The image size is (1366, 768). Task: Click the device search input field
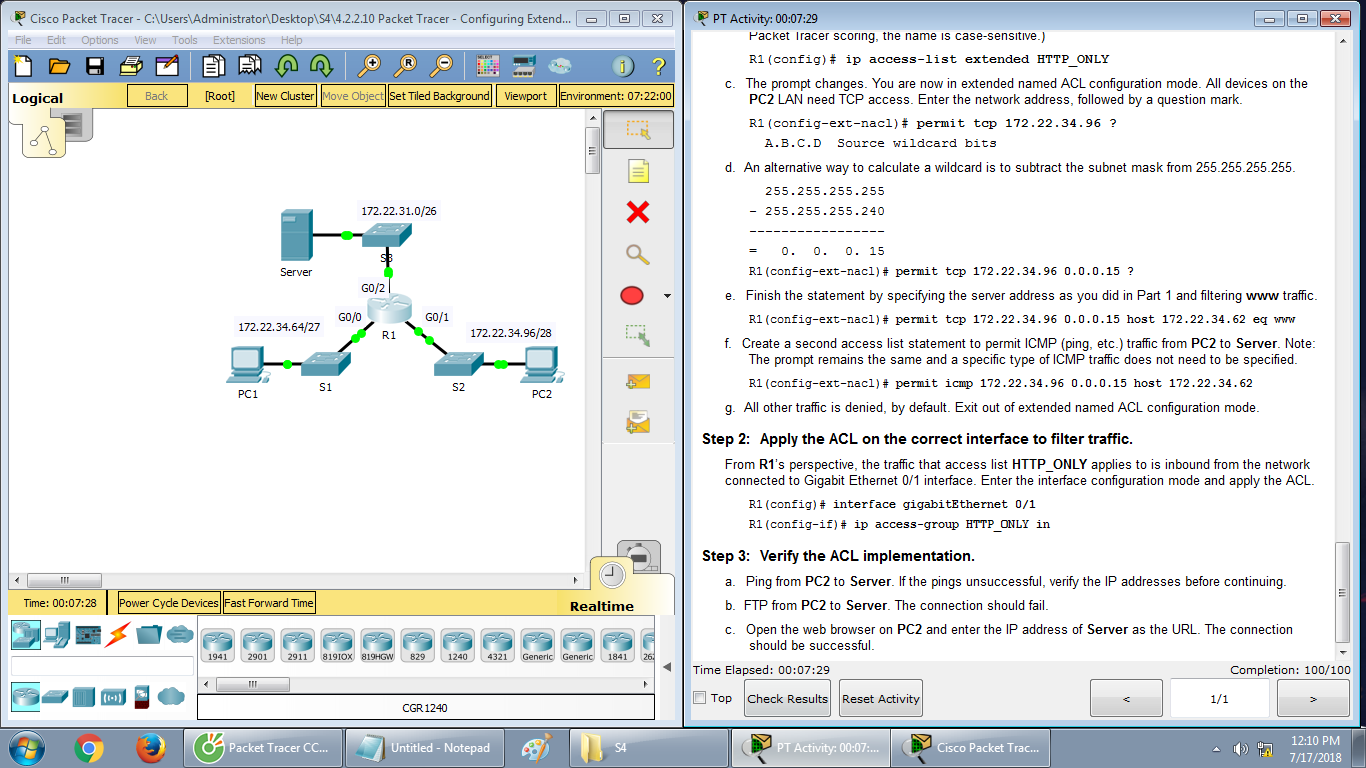pos(102,666)
